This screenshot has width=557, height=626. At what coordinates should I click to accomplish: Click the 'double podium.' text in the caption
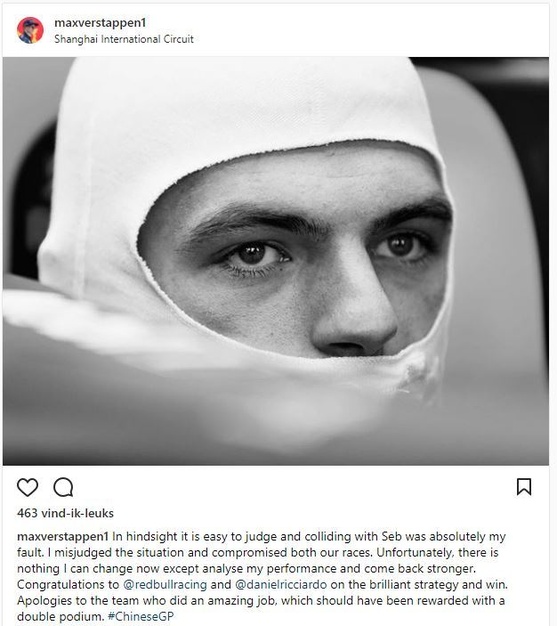click(x=61, y=616)
